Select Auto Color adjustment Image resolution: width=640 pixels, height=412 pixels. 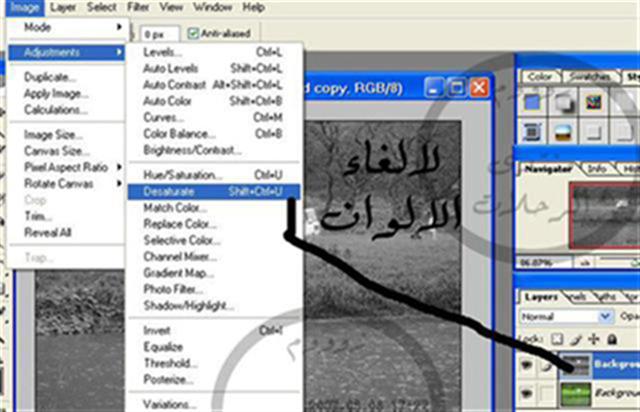point(214,101)
